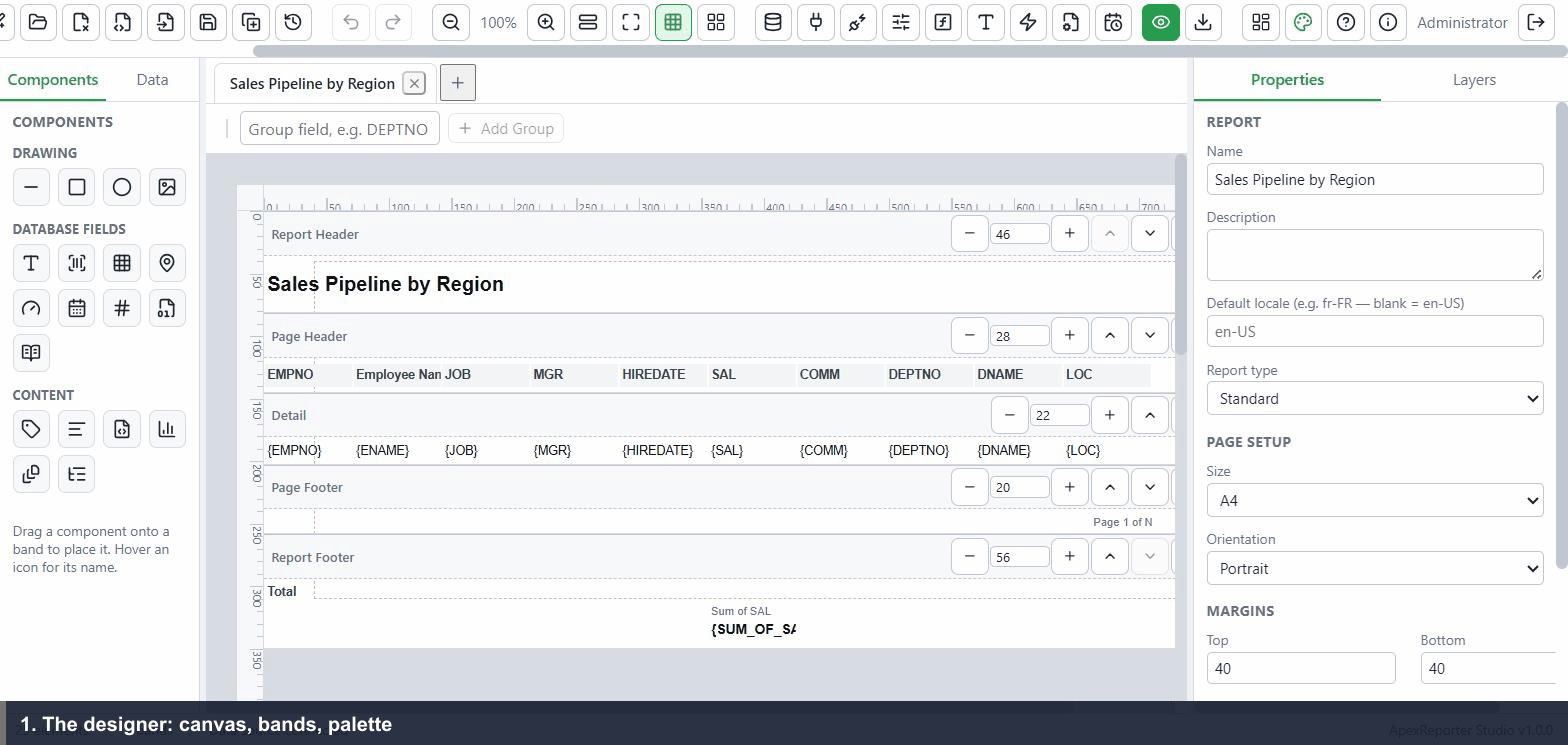Decrease Report Footer band height
This screenshot has height=745, width=1568.
tap(970, 556)
